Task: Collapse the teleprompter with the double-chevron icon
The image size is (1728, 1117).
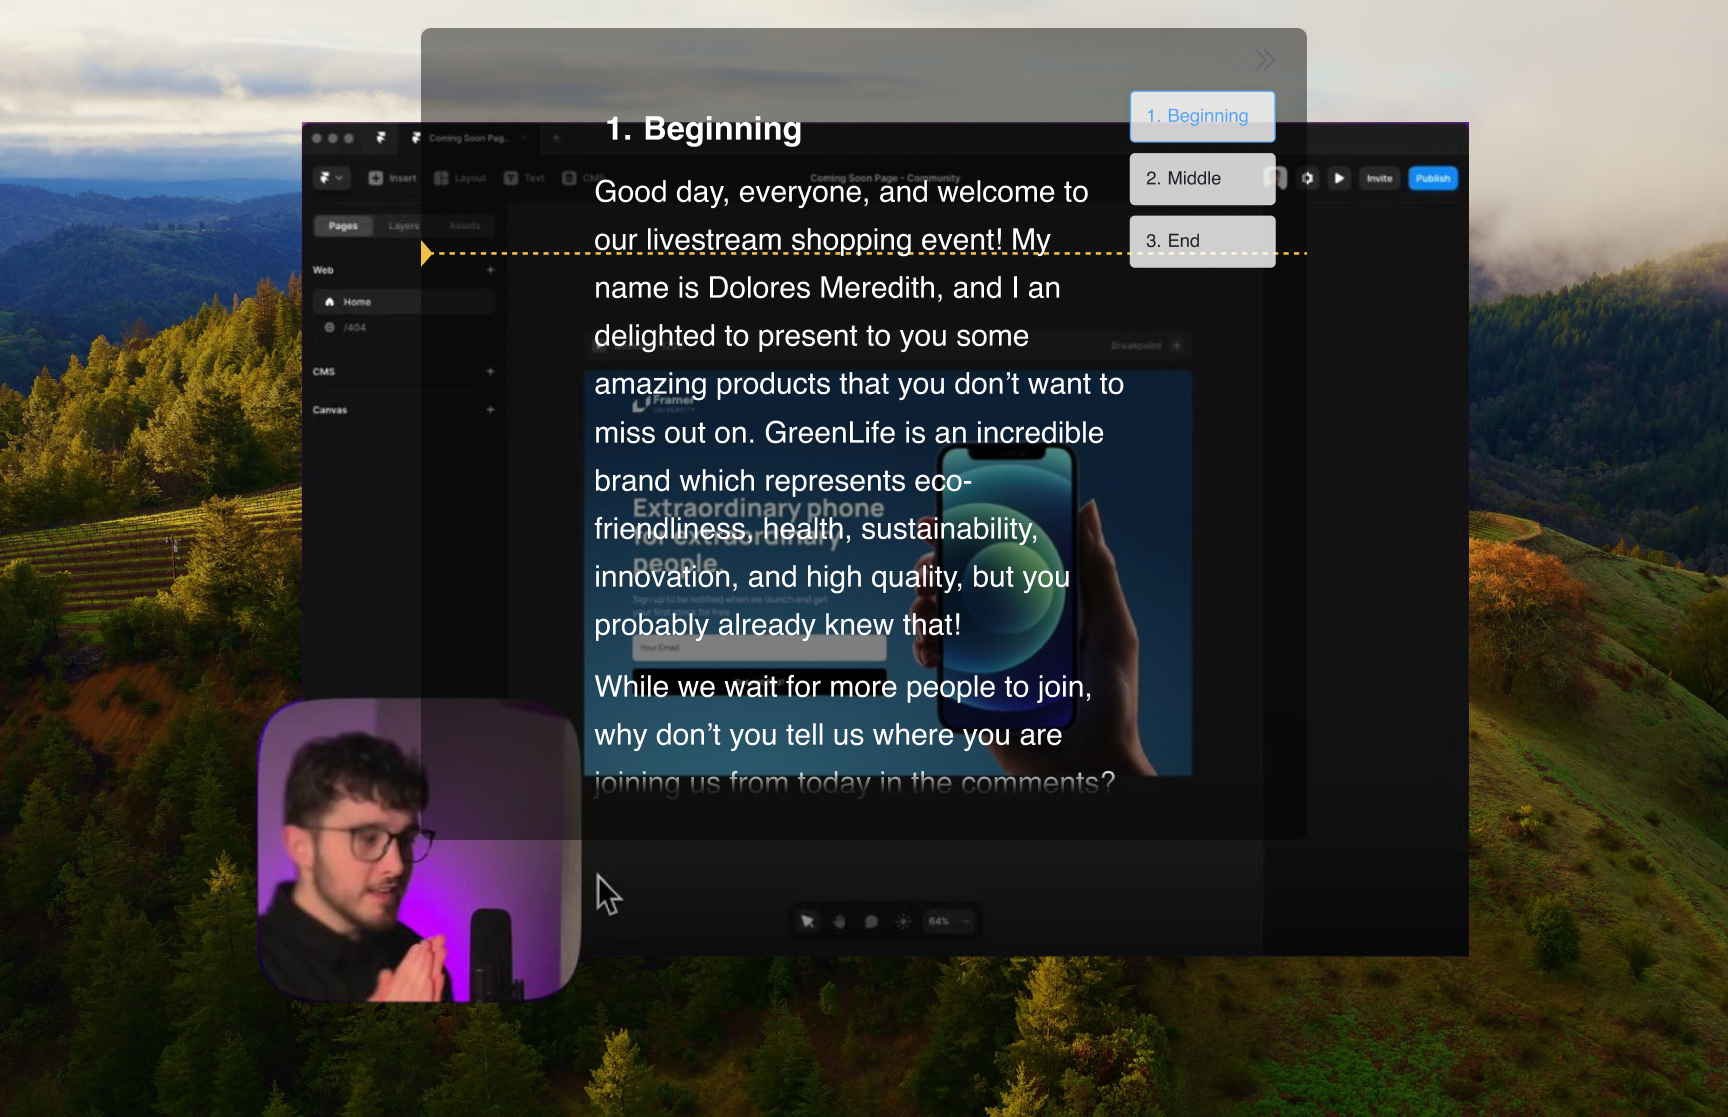Action: tap(1264, 60)
